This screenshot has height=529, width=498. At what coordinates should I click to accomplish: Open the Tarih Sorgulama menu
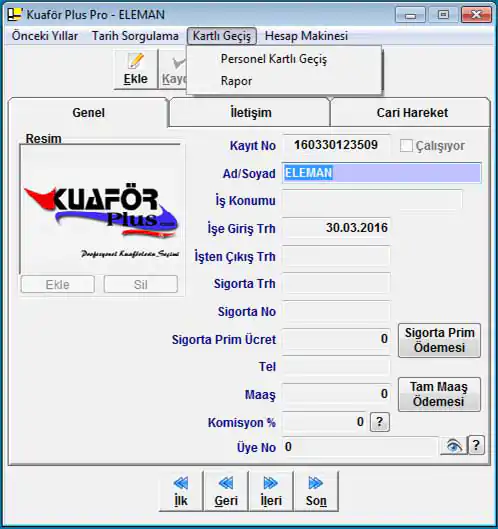tap(135, 36)
